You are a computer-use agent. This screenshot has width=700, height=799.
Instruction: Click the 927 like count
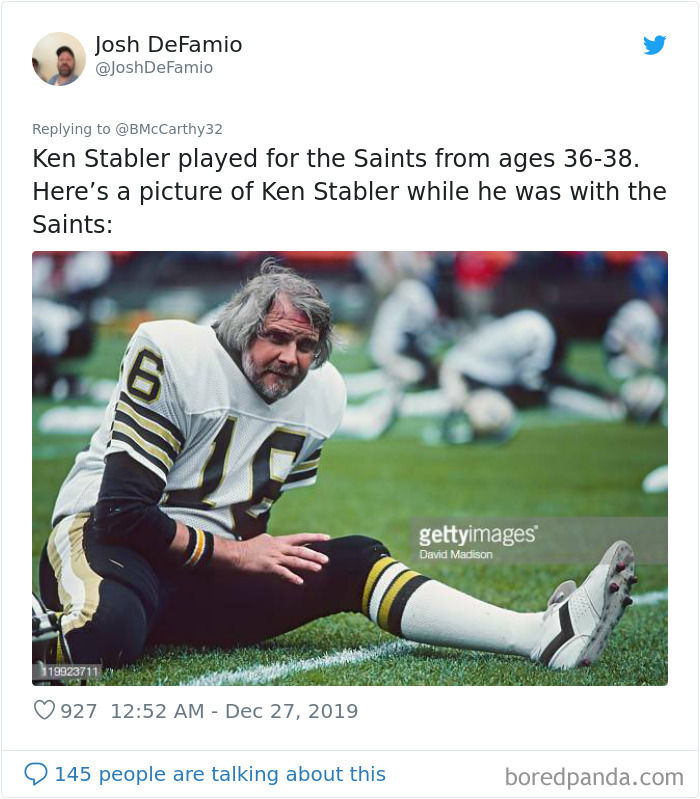coord(78,711)
